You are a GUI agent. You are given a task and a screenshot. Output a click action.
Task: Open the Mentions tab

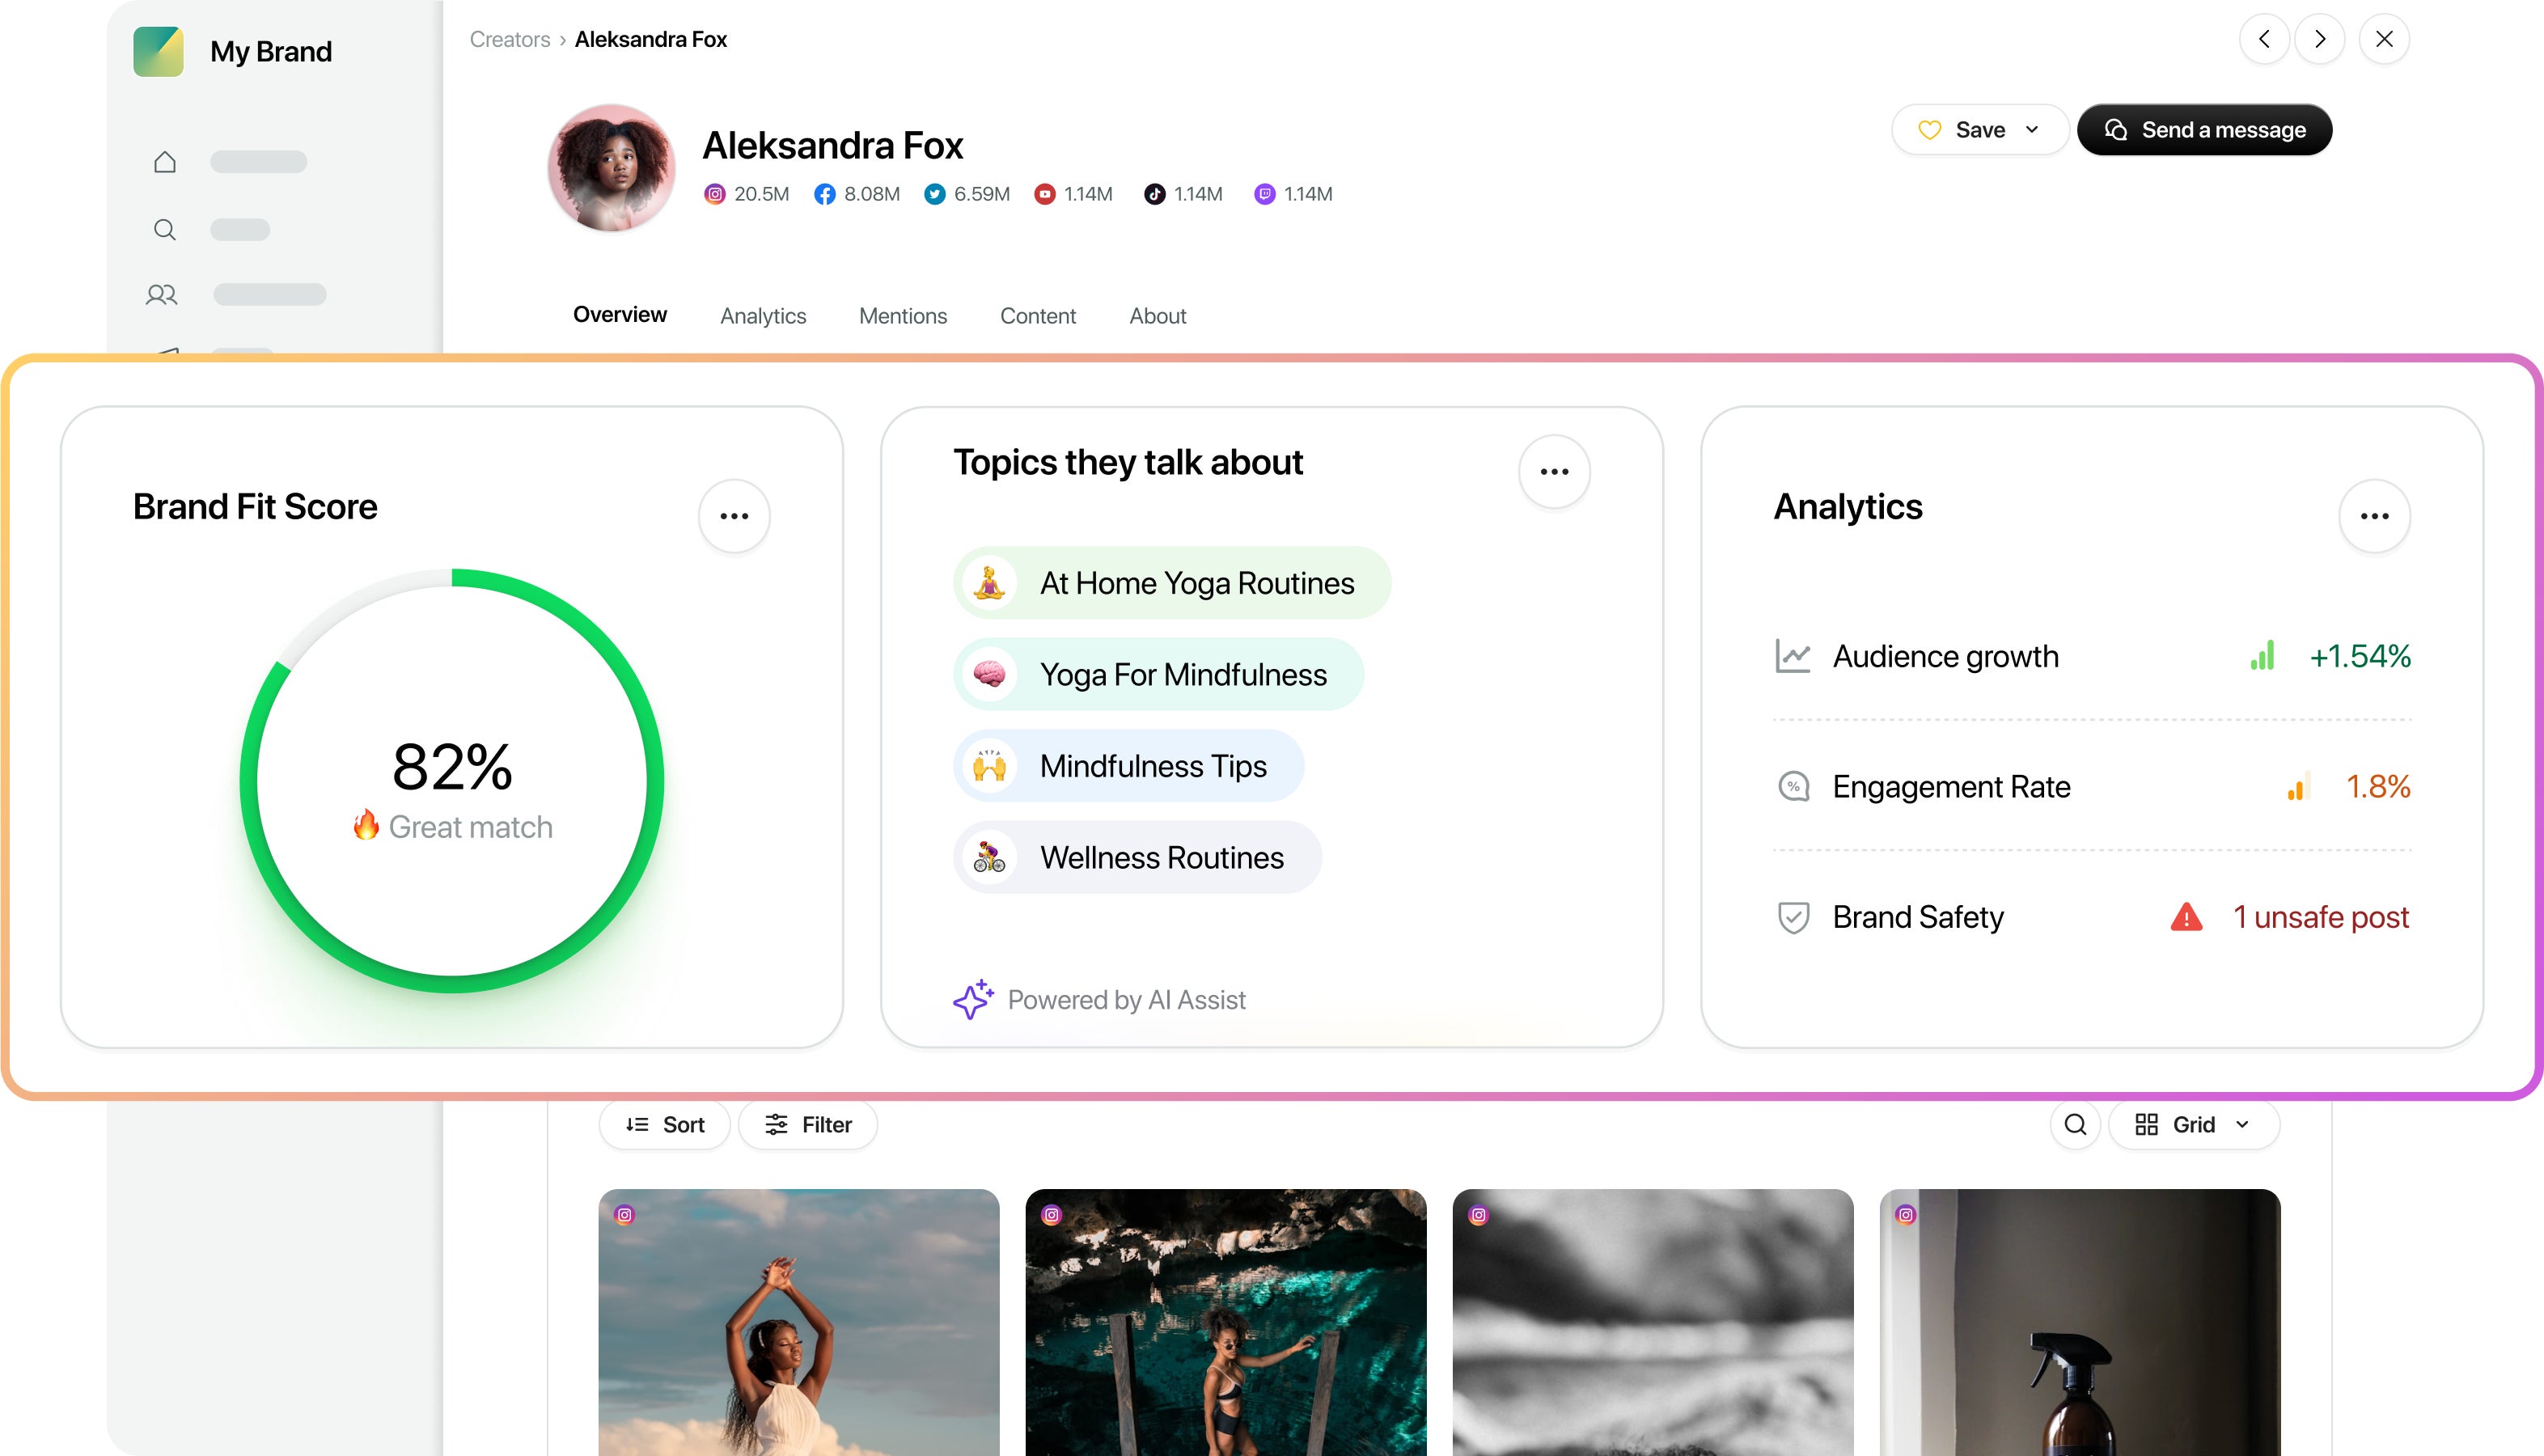point(902,316)
